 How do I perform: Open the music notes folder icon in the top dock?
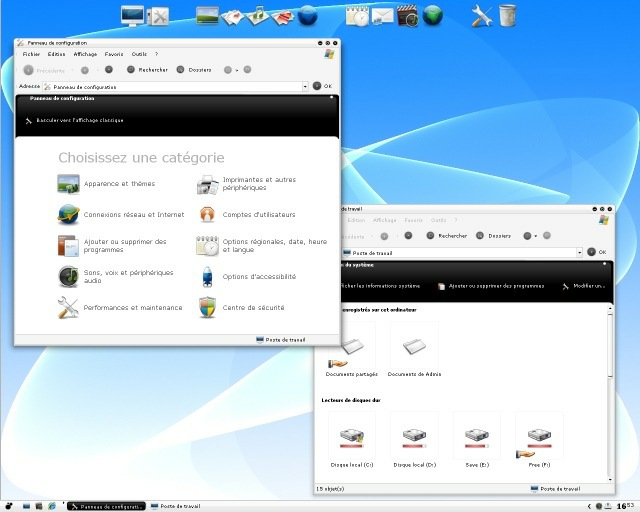pos(258,16)
